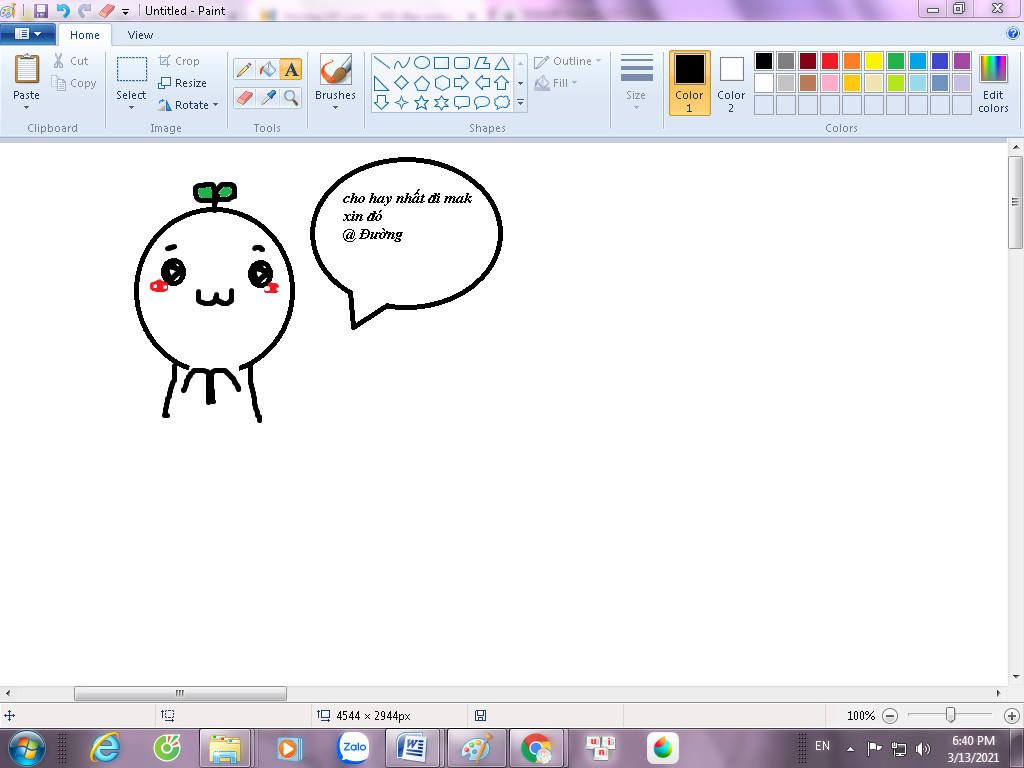This screenshot has height=768, width=1024.
Task: Click the horizontal scrollbar thumb
Action: pos(180,693)
